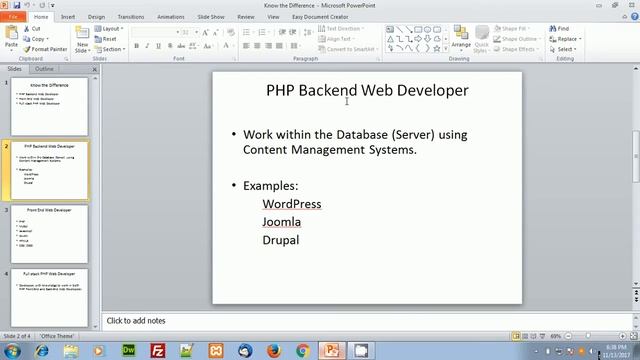640x360 pixels.
Task: Open the Help question mark icon
Action: pos(635,17)
